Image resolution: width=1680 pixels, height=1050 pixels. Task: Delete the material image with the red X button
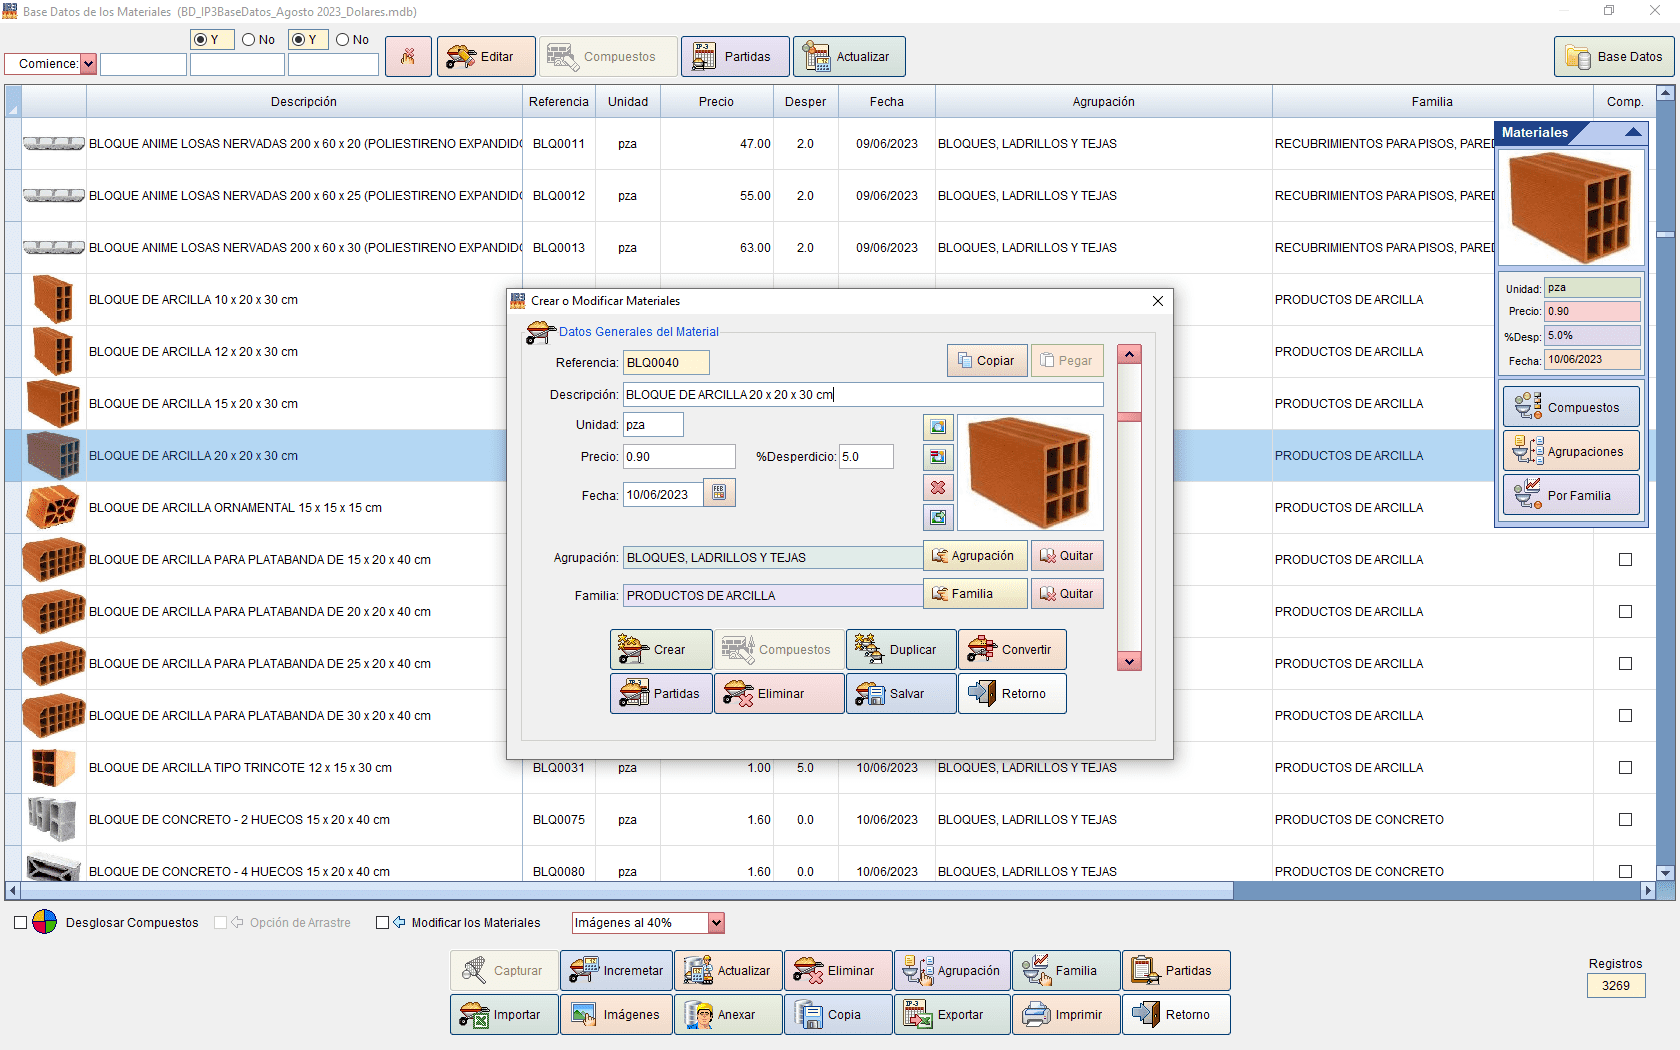tap(937, 488)
